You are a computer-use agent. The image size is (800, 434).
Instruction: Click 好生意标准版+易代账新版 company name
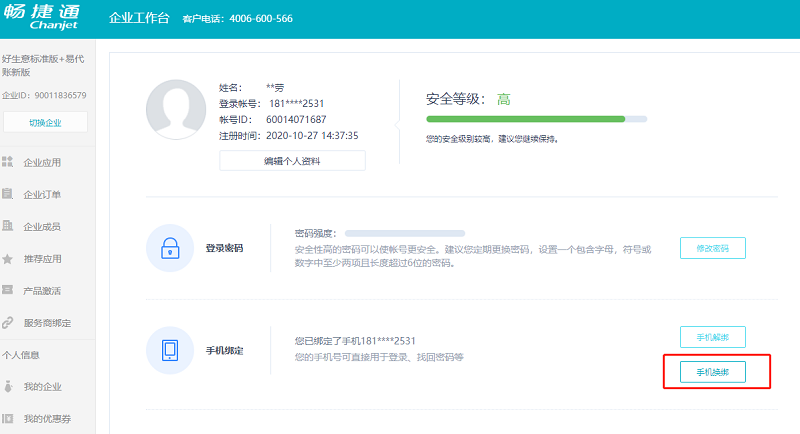click(43, 65)
